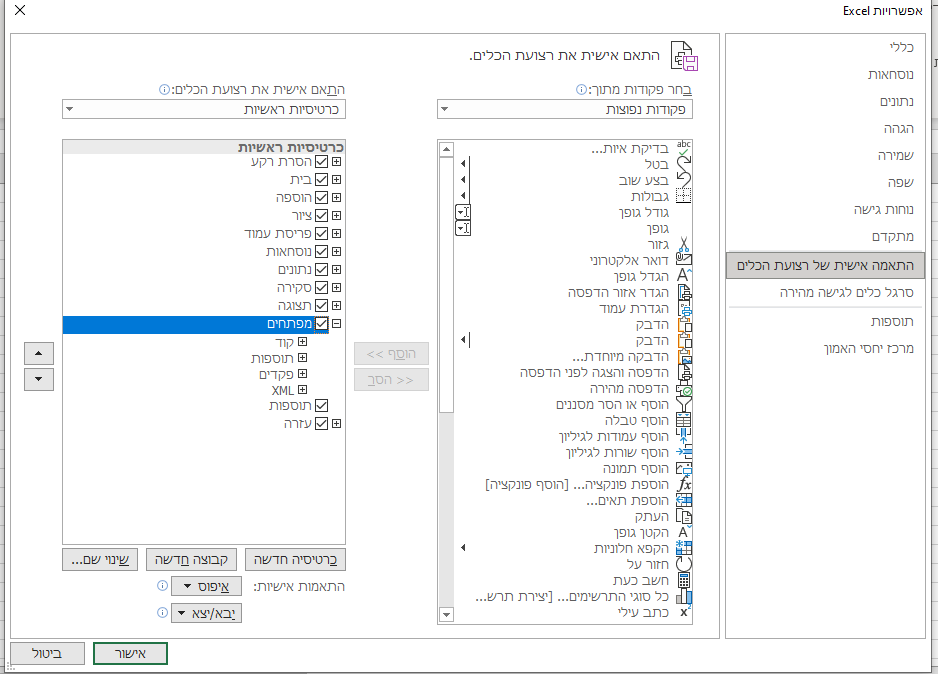Select the fx icon for הוספת פונקציה
The width and height of the screenshot is (938, 674).
(684, 484)
